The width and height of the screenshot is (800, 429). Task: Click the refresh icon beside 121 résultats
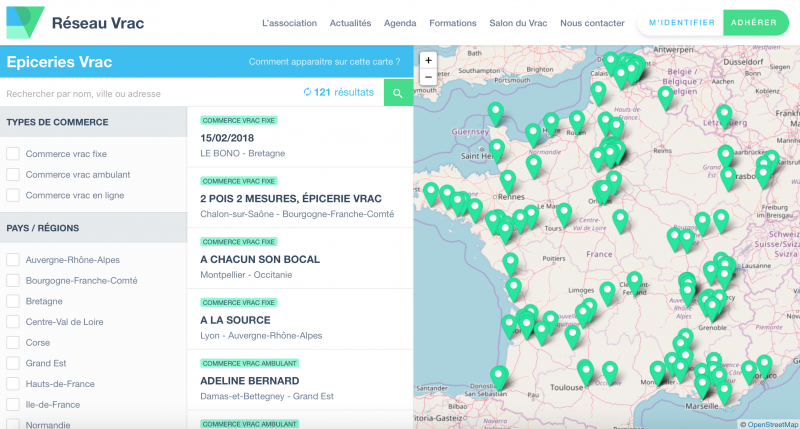click(x=307, y=92)
